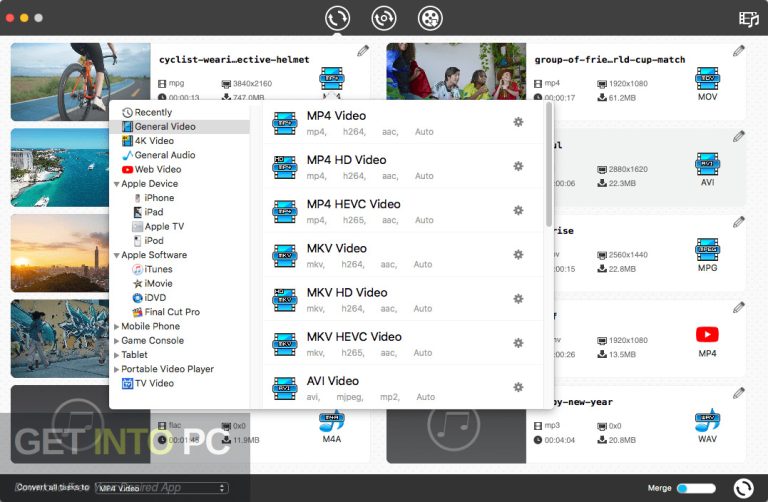Select the MKV HD Video format
Image resolution: width=768 pixels, height=502 pixels.
point(403,299)
